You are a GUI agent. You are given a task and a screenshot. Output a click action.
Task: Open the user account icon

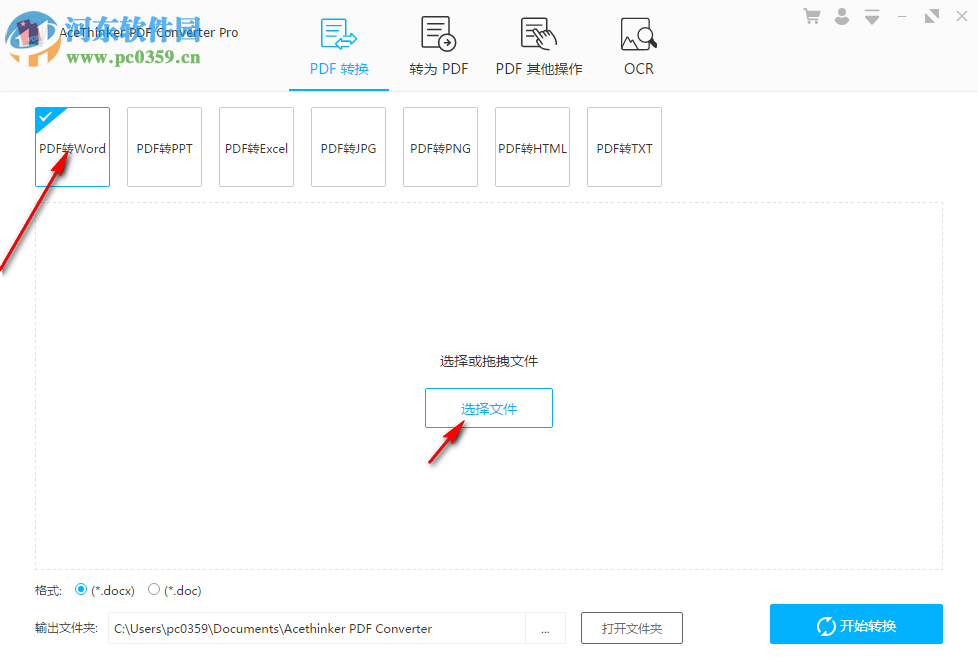click(x=841, y=16)
